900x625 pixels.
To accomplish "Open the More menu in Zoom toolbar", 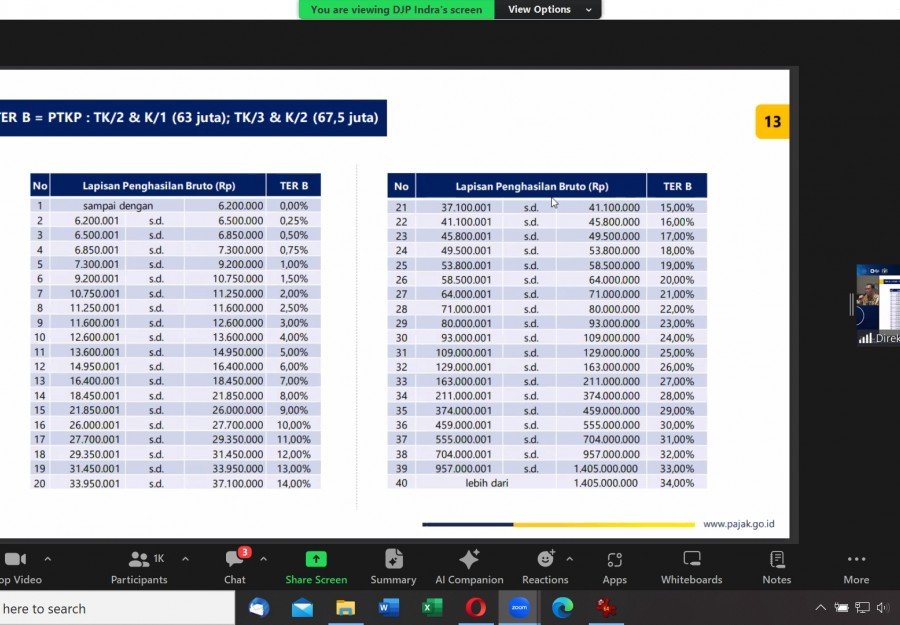I will click(856, 565).
